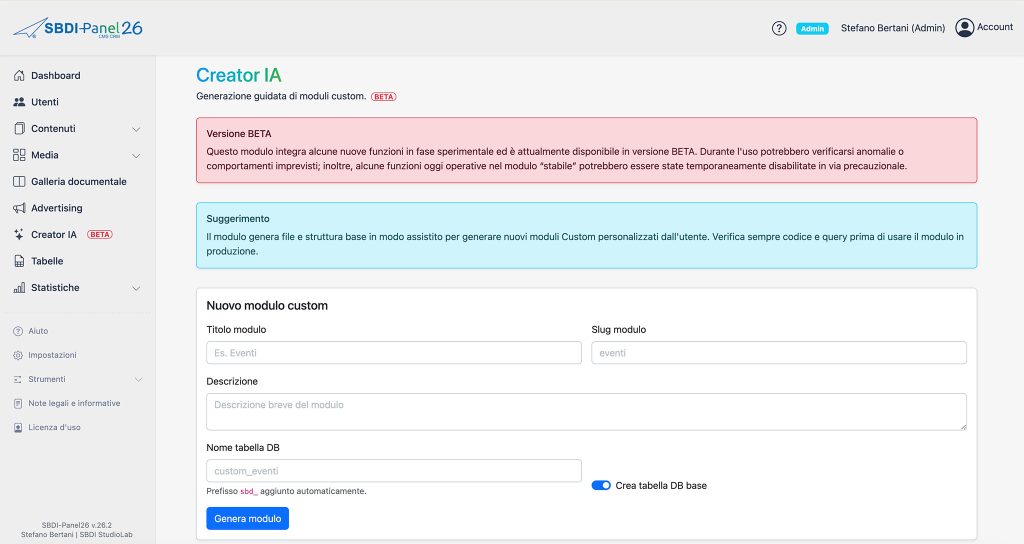Expand the Media submenu chevron
Screen dimensions: 1024x544
click(x=137, y=156)
